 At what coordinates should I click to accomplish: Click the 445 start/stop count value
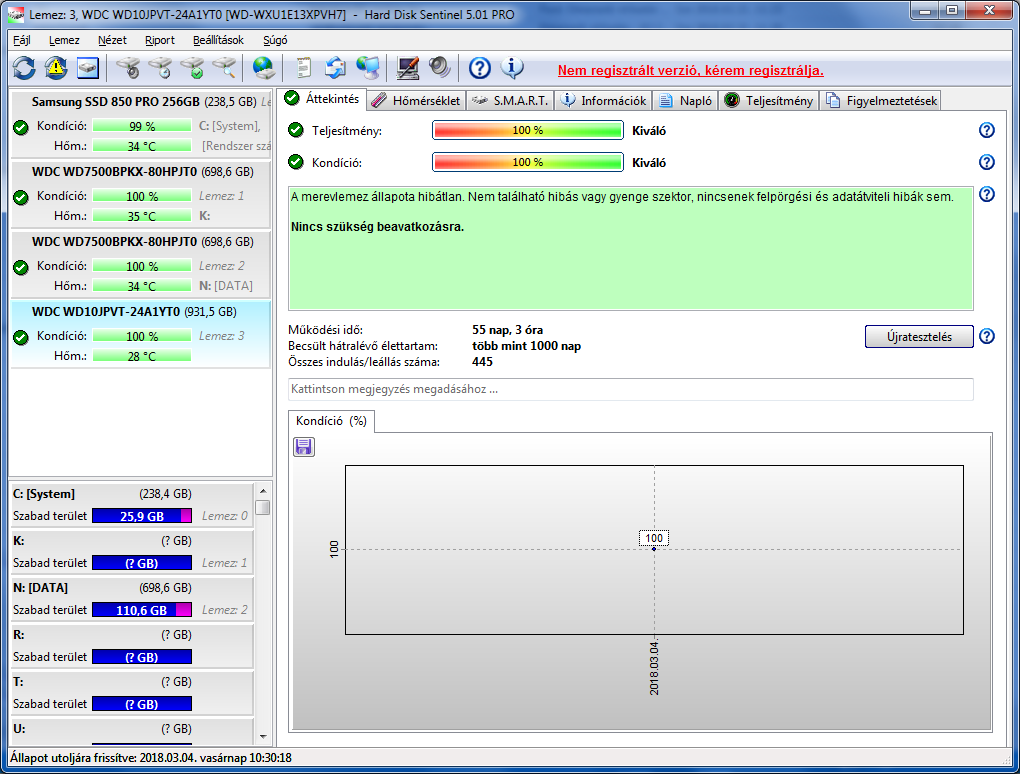pos(482,362)
